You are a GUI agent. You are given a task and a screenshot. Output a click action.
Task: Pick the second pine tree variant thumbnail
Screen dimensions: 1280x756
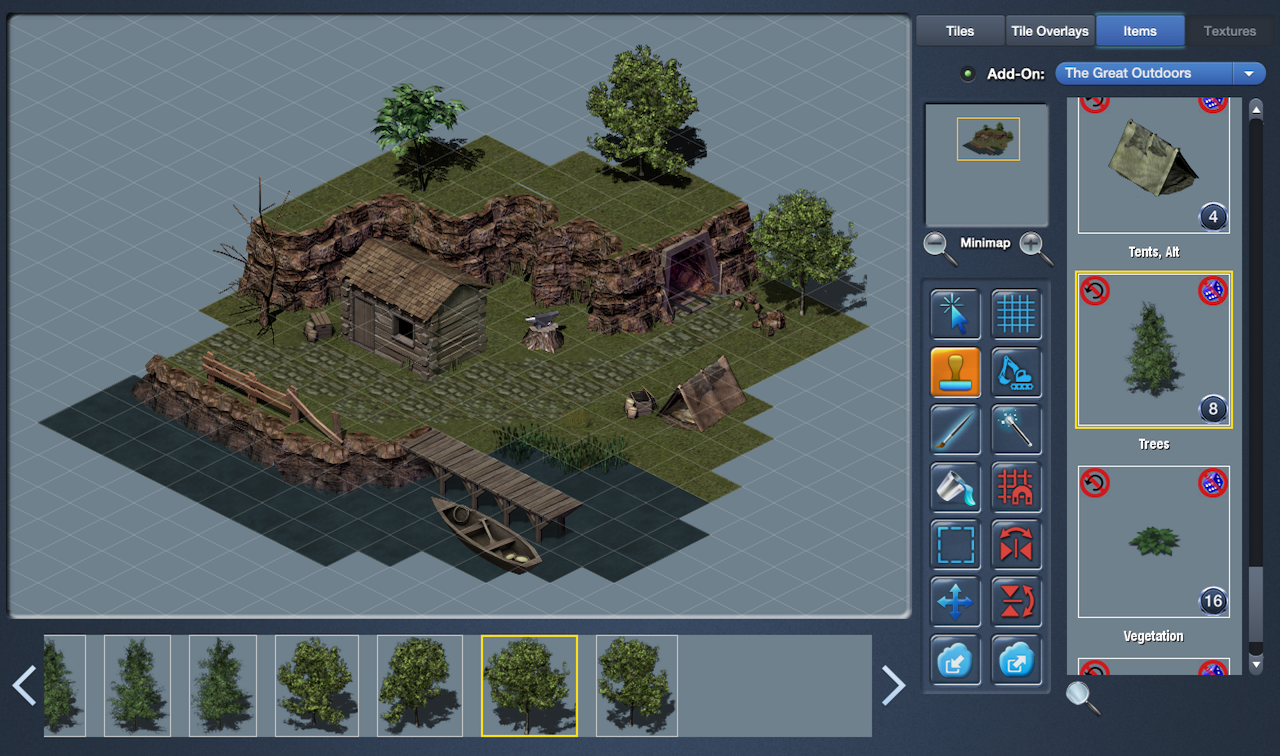pyautogui.click(x=138, y=685)
